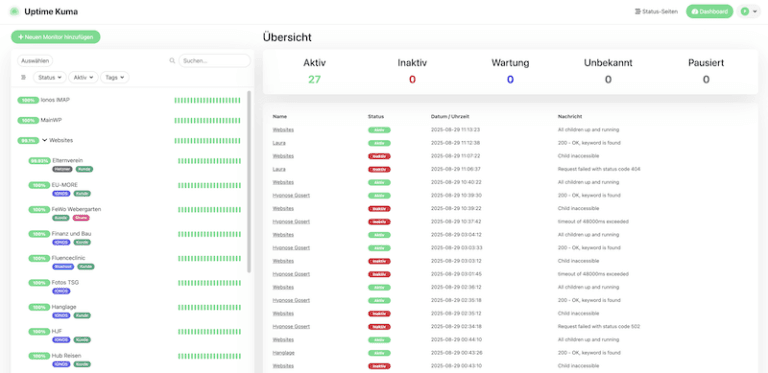Click the magnifier search icon
This screenshot has width=768, height=373.
(172, 61)
